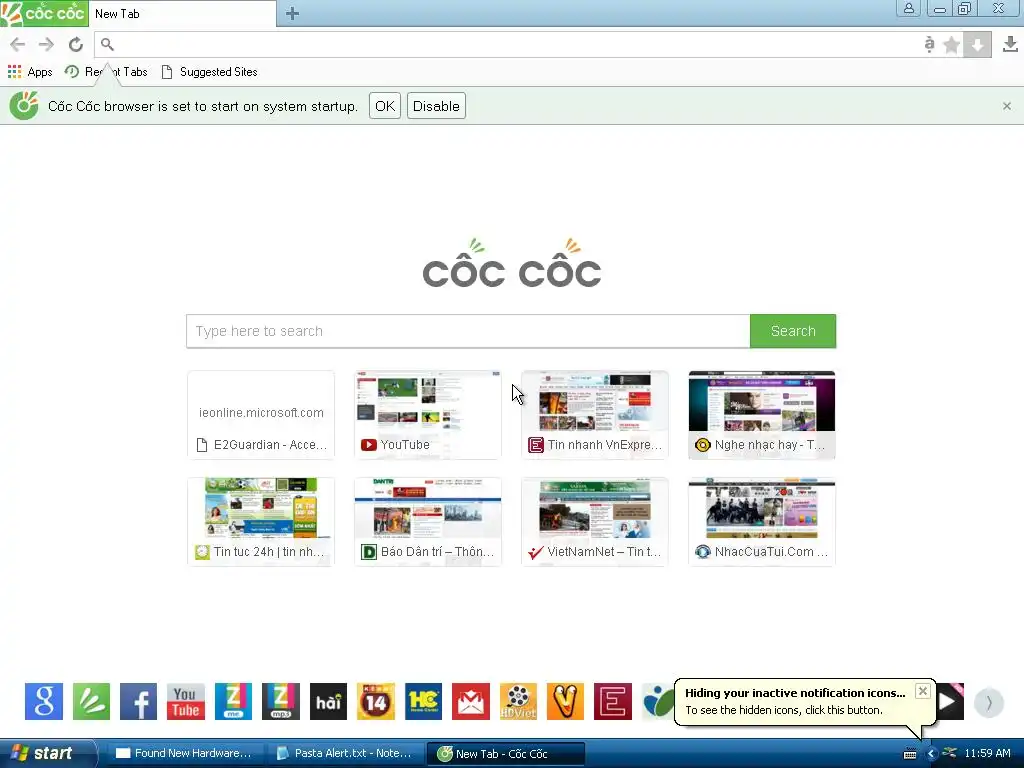Click the green Search button
The width and height of the screenshot is (1024, 768).
coord(793,331)
